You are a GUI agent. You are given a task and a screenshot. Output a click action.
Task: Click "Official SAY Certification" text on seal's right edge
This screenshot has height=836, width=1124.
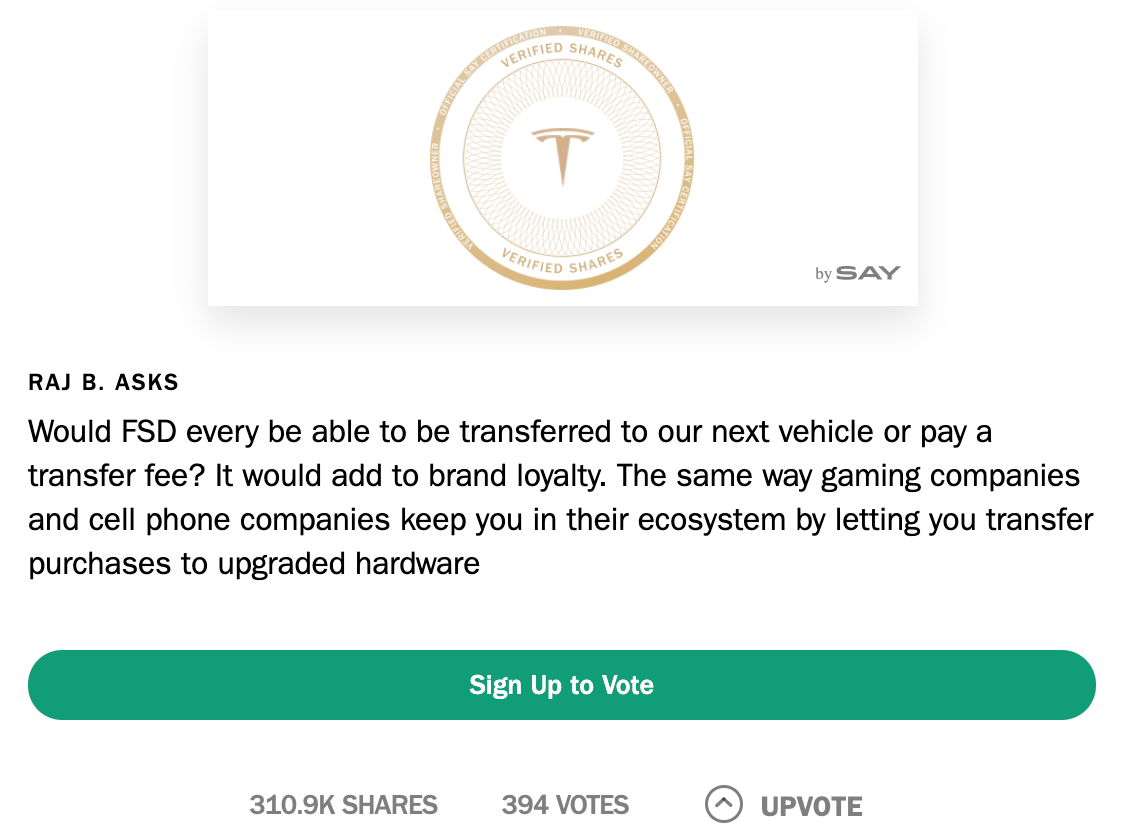[x=671, y=186]
